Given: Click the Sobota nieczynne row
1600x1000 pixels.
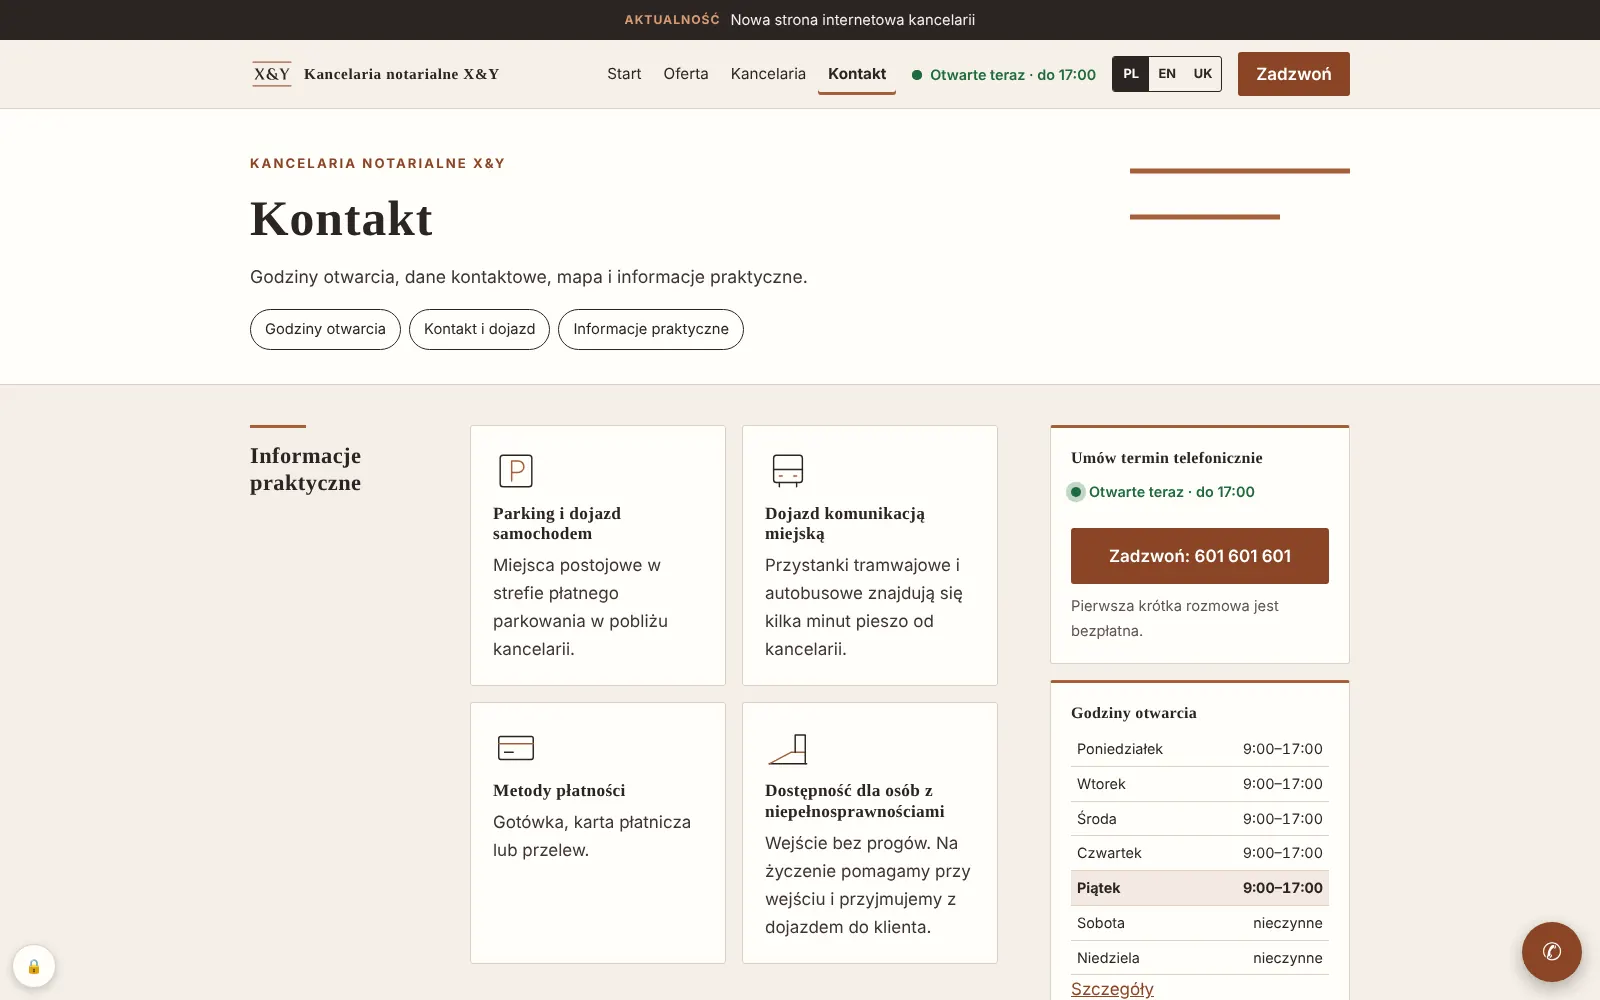Looking at the screenshot, I should pyautogui.click(x=1200, y=923).
